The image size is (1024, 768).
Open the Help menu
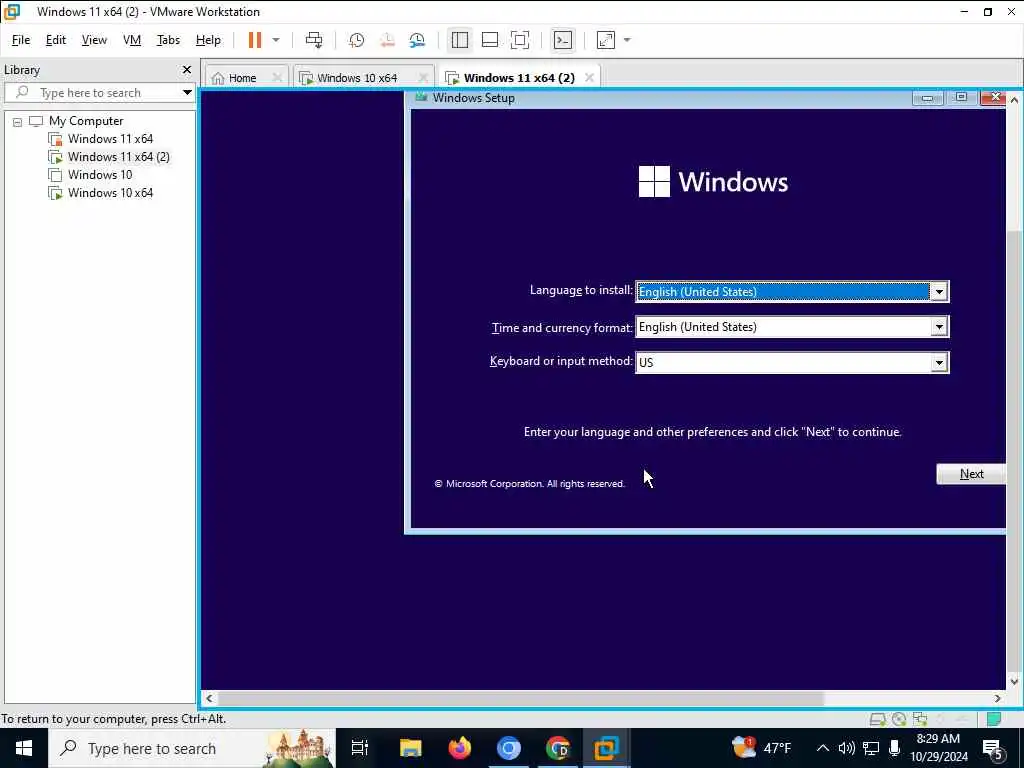(208, 40)
